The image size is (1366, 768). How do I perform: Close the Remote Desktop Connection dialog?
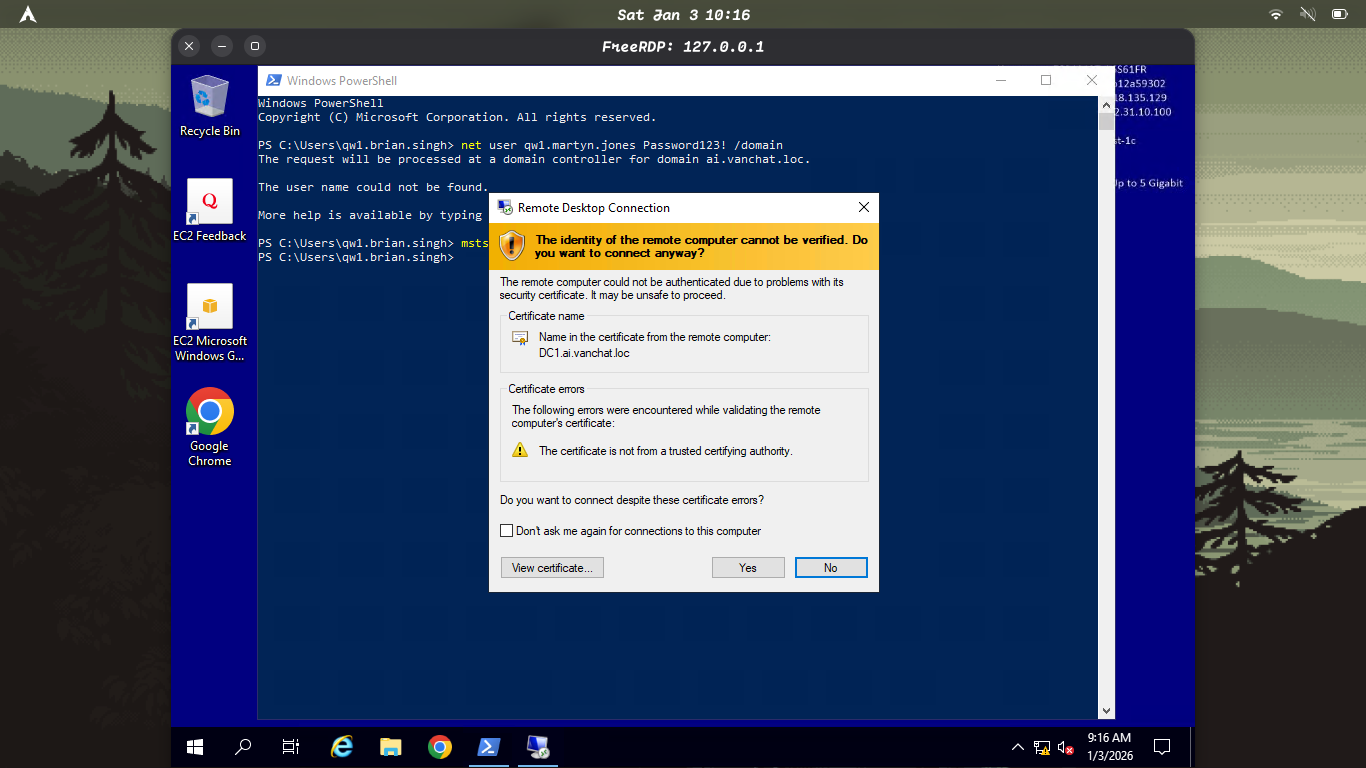point(864,208)
